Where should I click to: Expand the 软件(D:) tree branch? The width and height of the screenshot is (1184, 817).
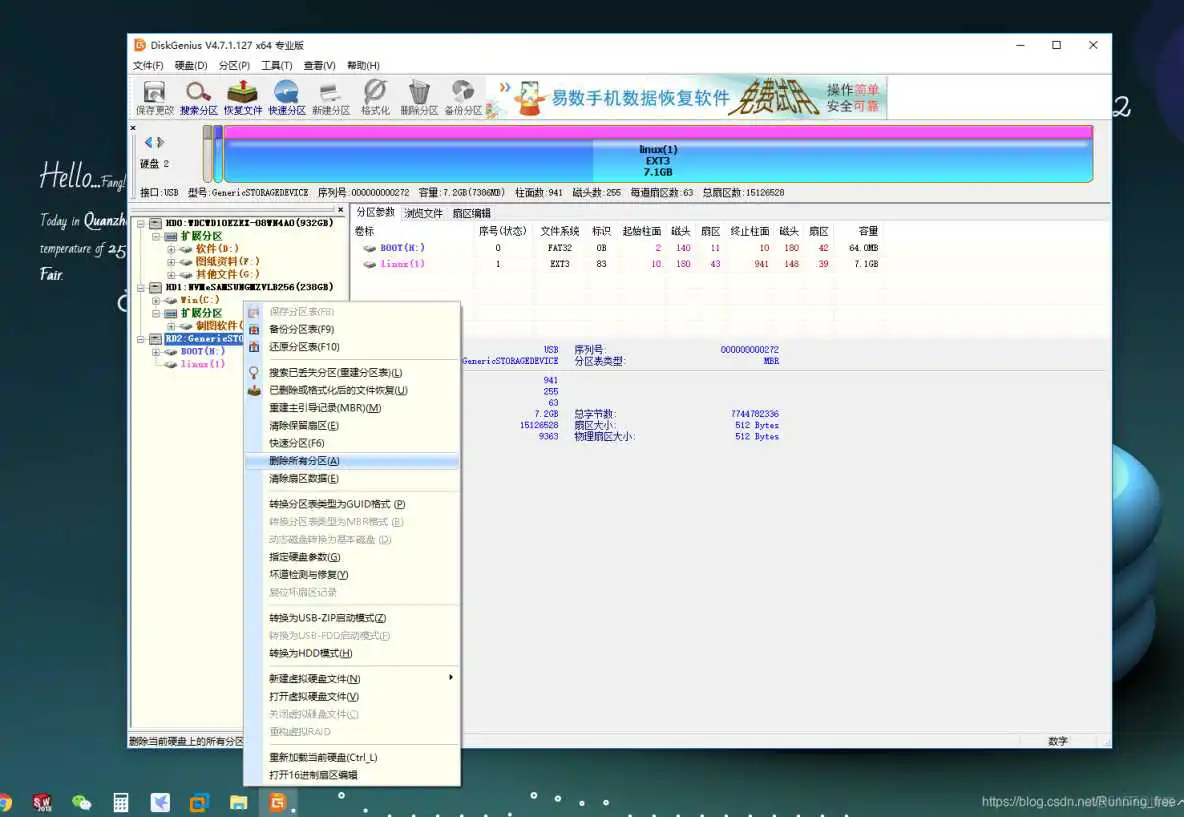[x=169, y=249]
